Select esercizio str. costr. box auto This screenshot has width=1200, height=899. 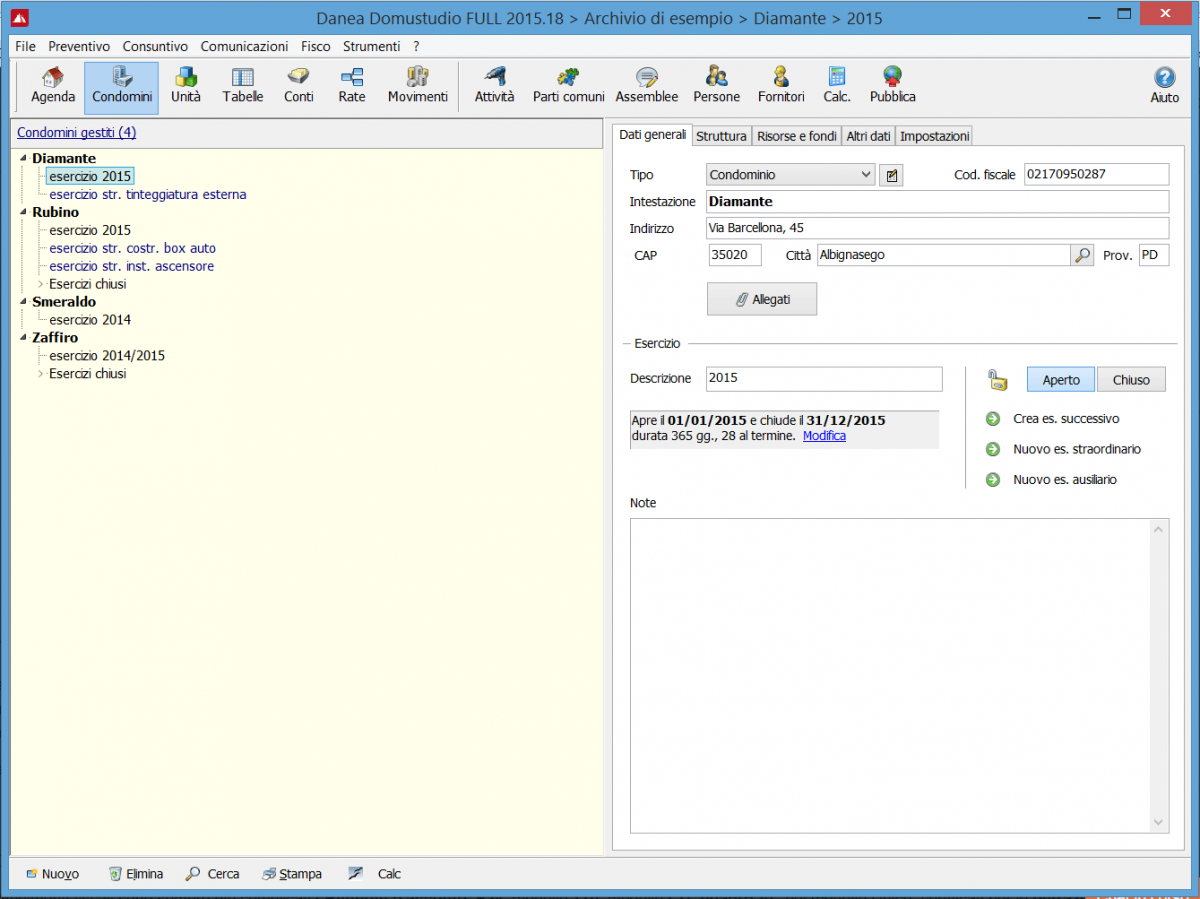pyautogui.click(x=132, y=248)
